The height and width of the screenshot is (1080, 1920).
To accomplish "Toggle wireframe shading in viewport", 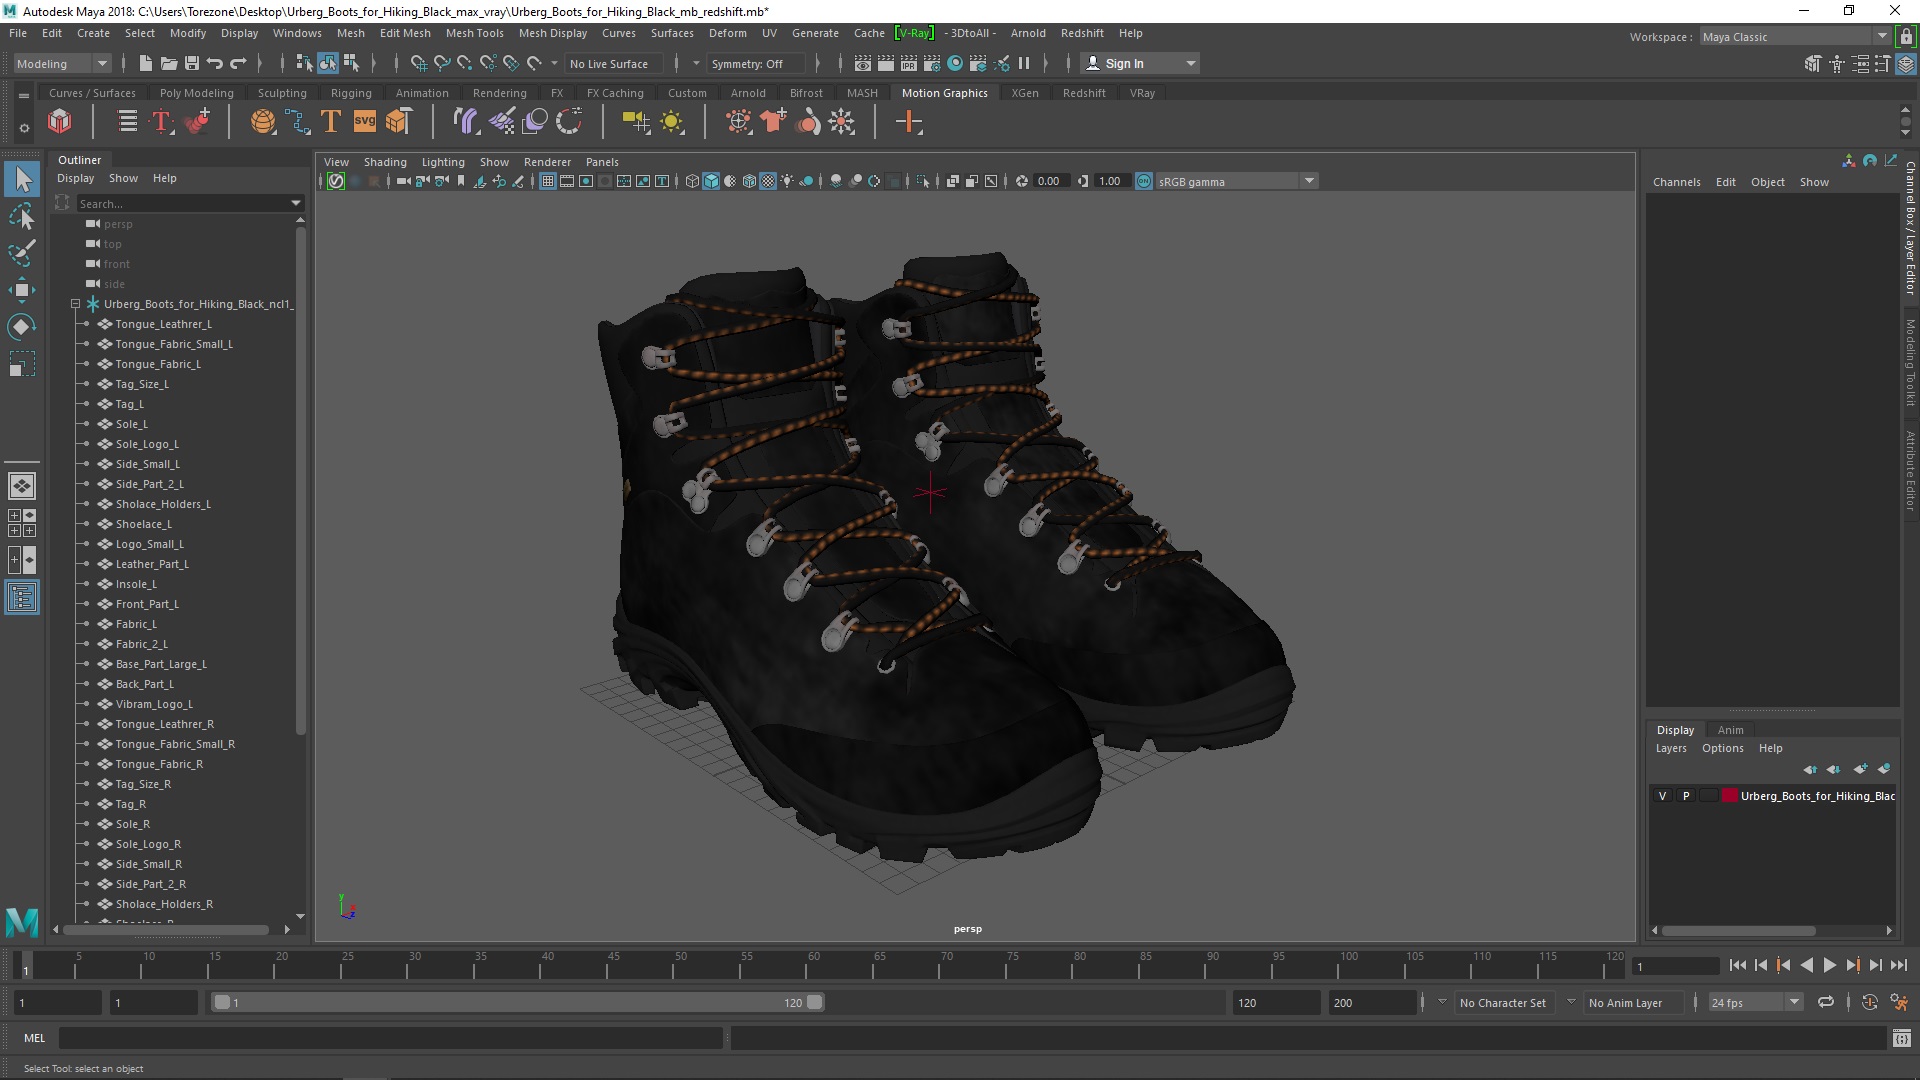I will [692, 181].
